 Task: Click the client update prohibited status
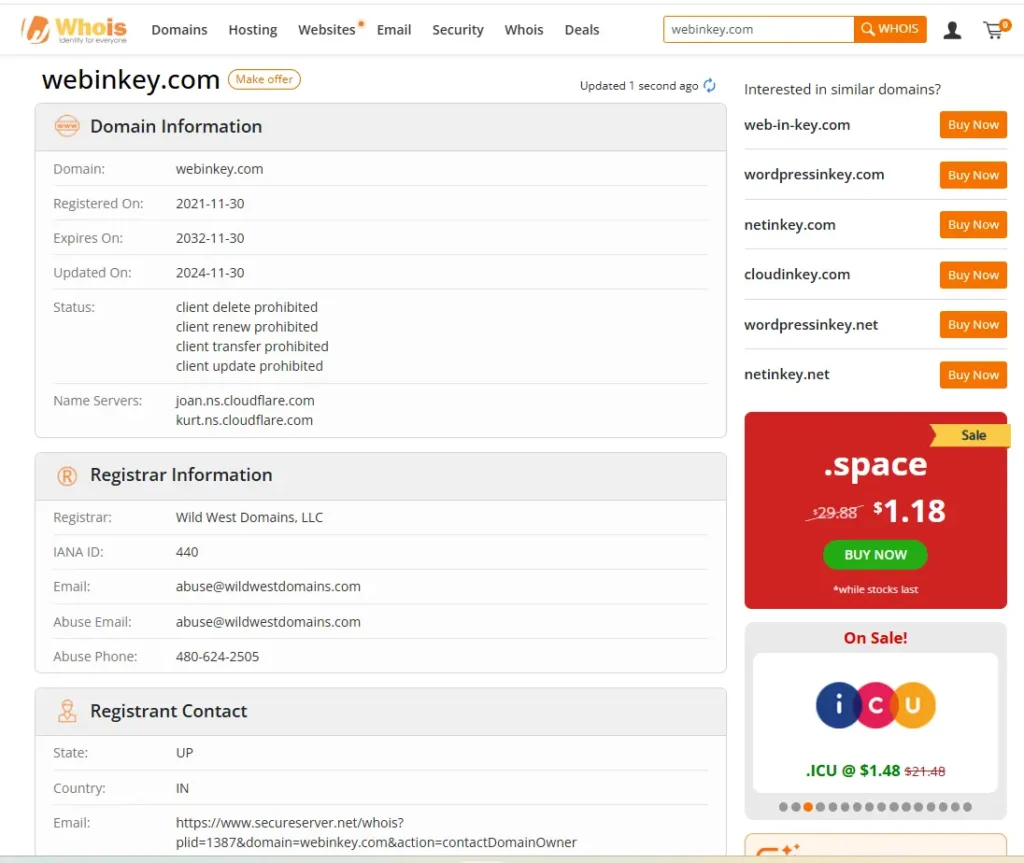(249, 366)
